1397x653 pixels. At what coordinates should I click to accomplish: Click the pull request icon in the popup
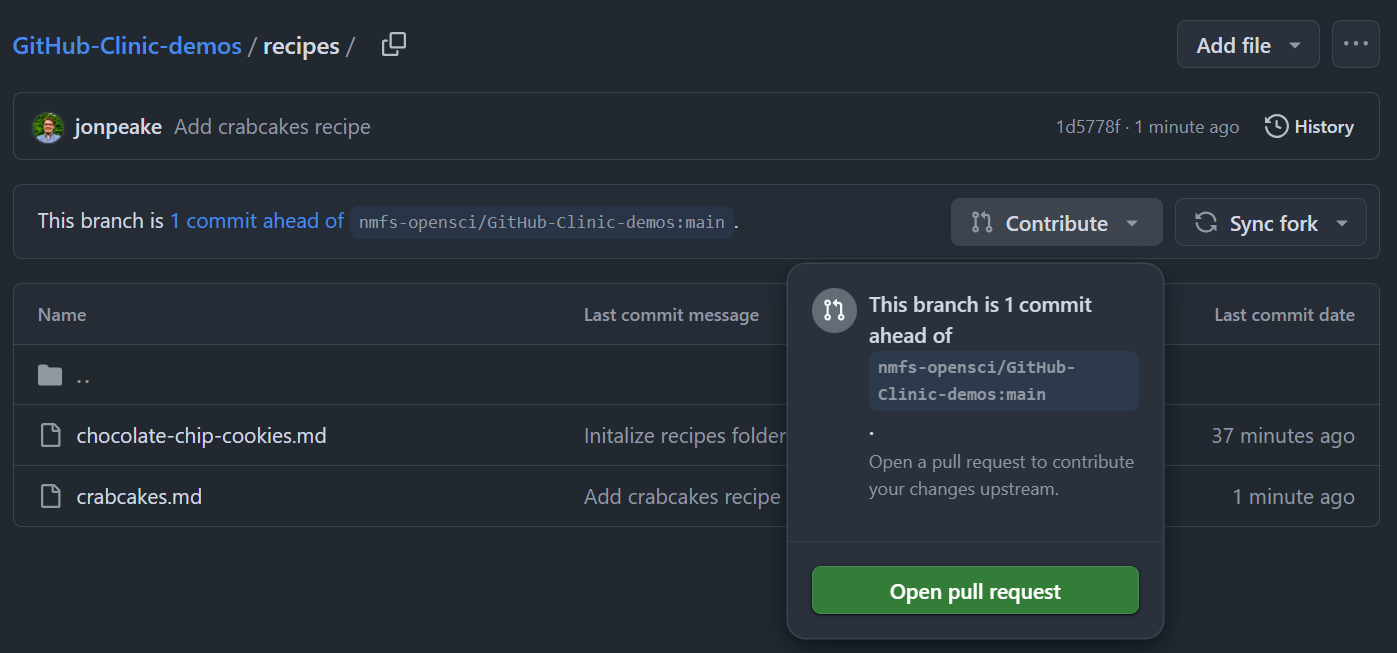coord(834,310)
